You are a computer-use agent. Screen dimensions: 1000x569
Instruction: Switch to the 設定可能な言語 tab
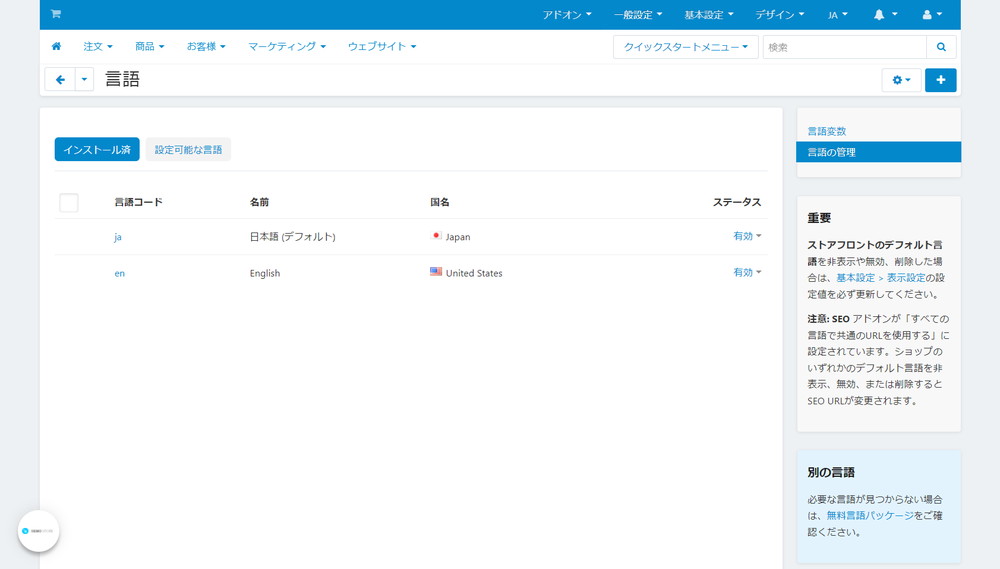(x=188, y=149)
